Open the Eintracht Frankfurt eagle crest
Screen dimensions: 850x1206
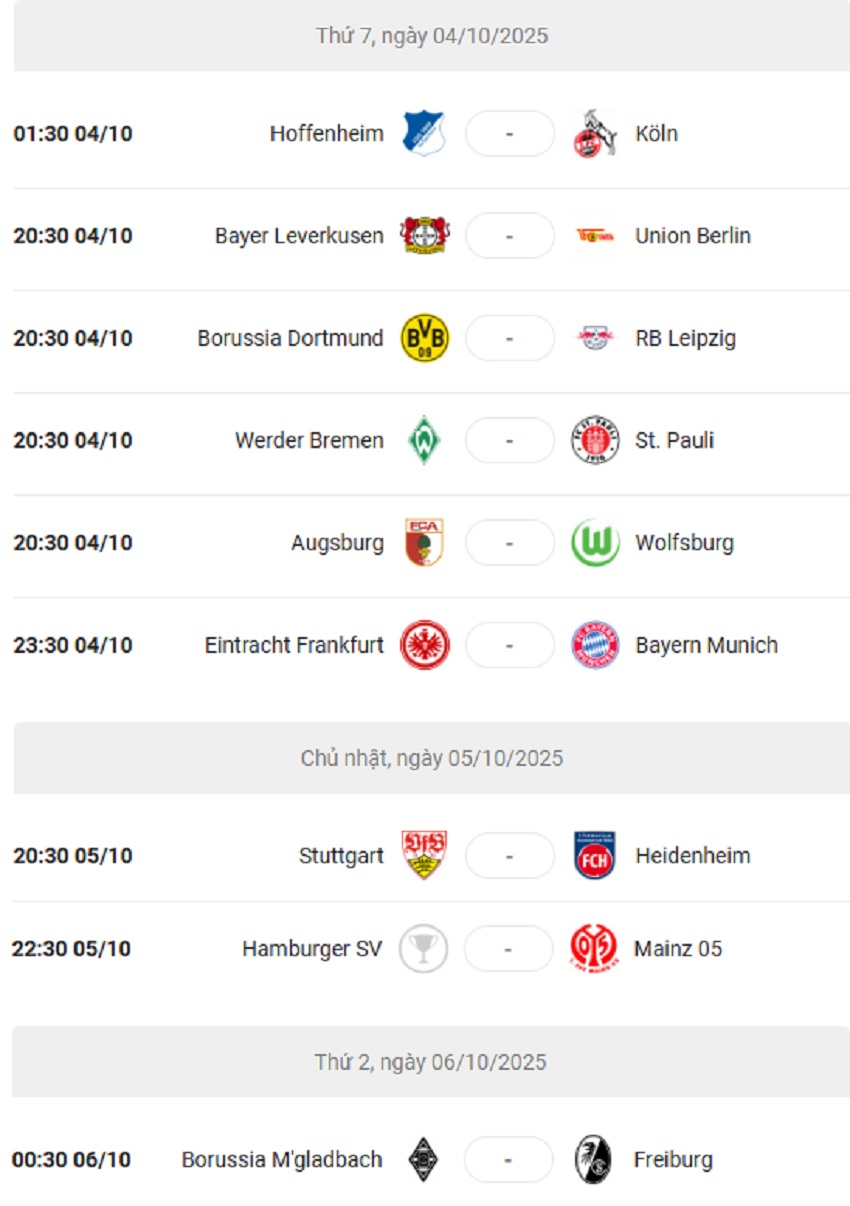tap(424, 645)
